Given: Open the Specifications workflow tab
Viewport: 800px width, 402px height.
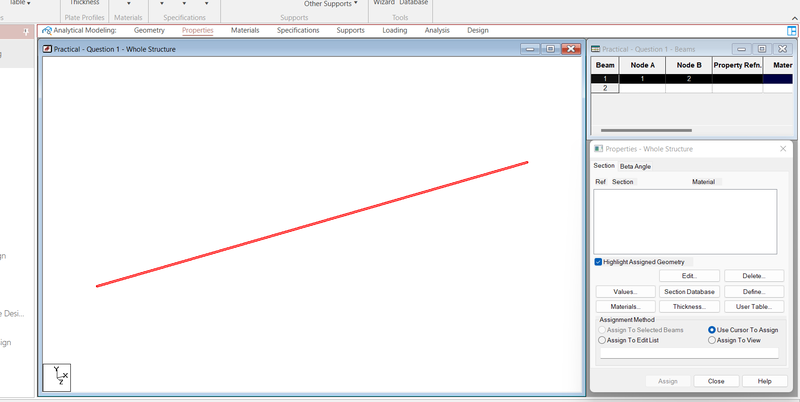Looking at the screenshot, I should (298, 30).
